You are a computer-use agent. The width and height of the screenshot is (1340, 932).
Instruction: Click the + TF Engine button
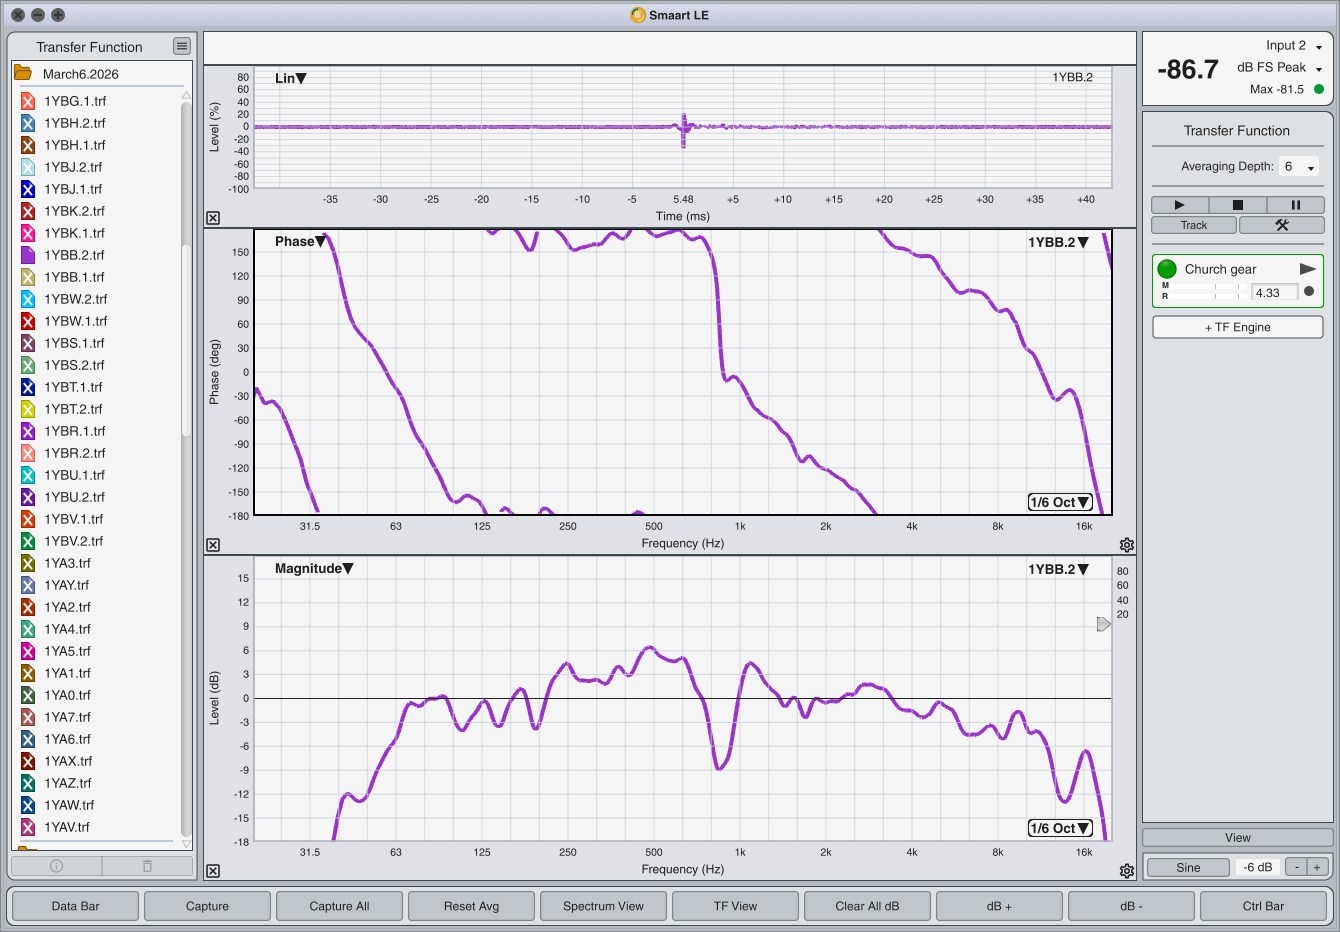(1237, 327)
